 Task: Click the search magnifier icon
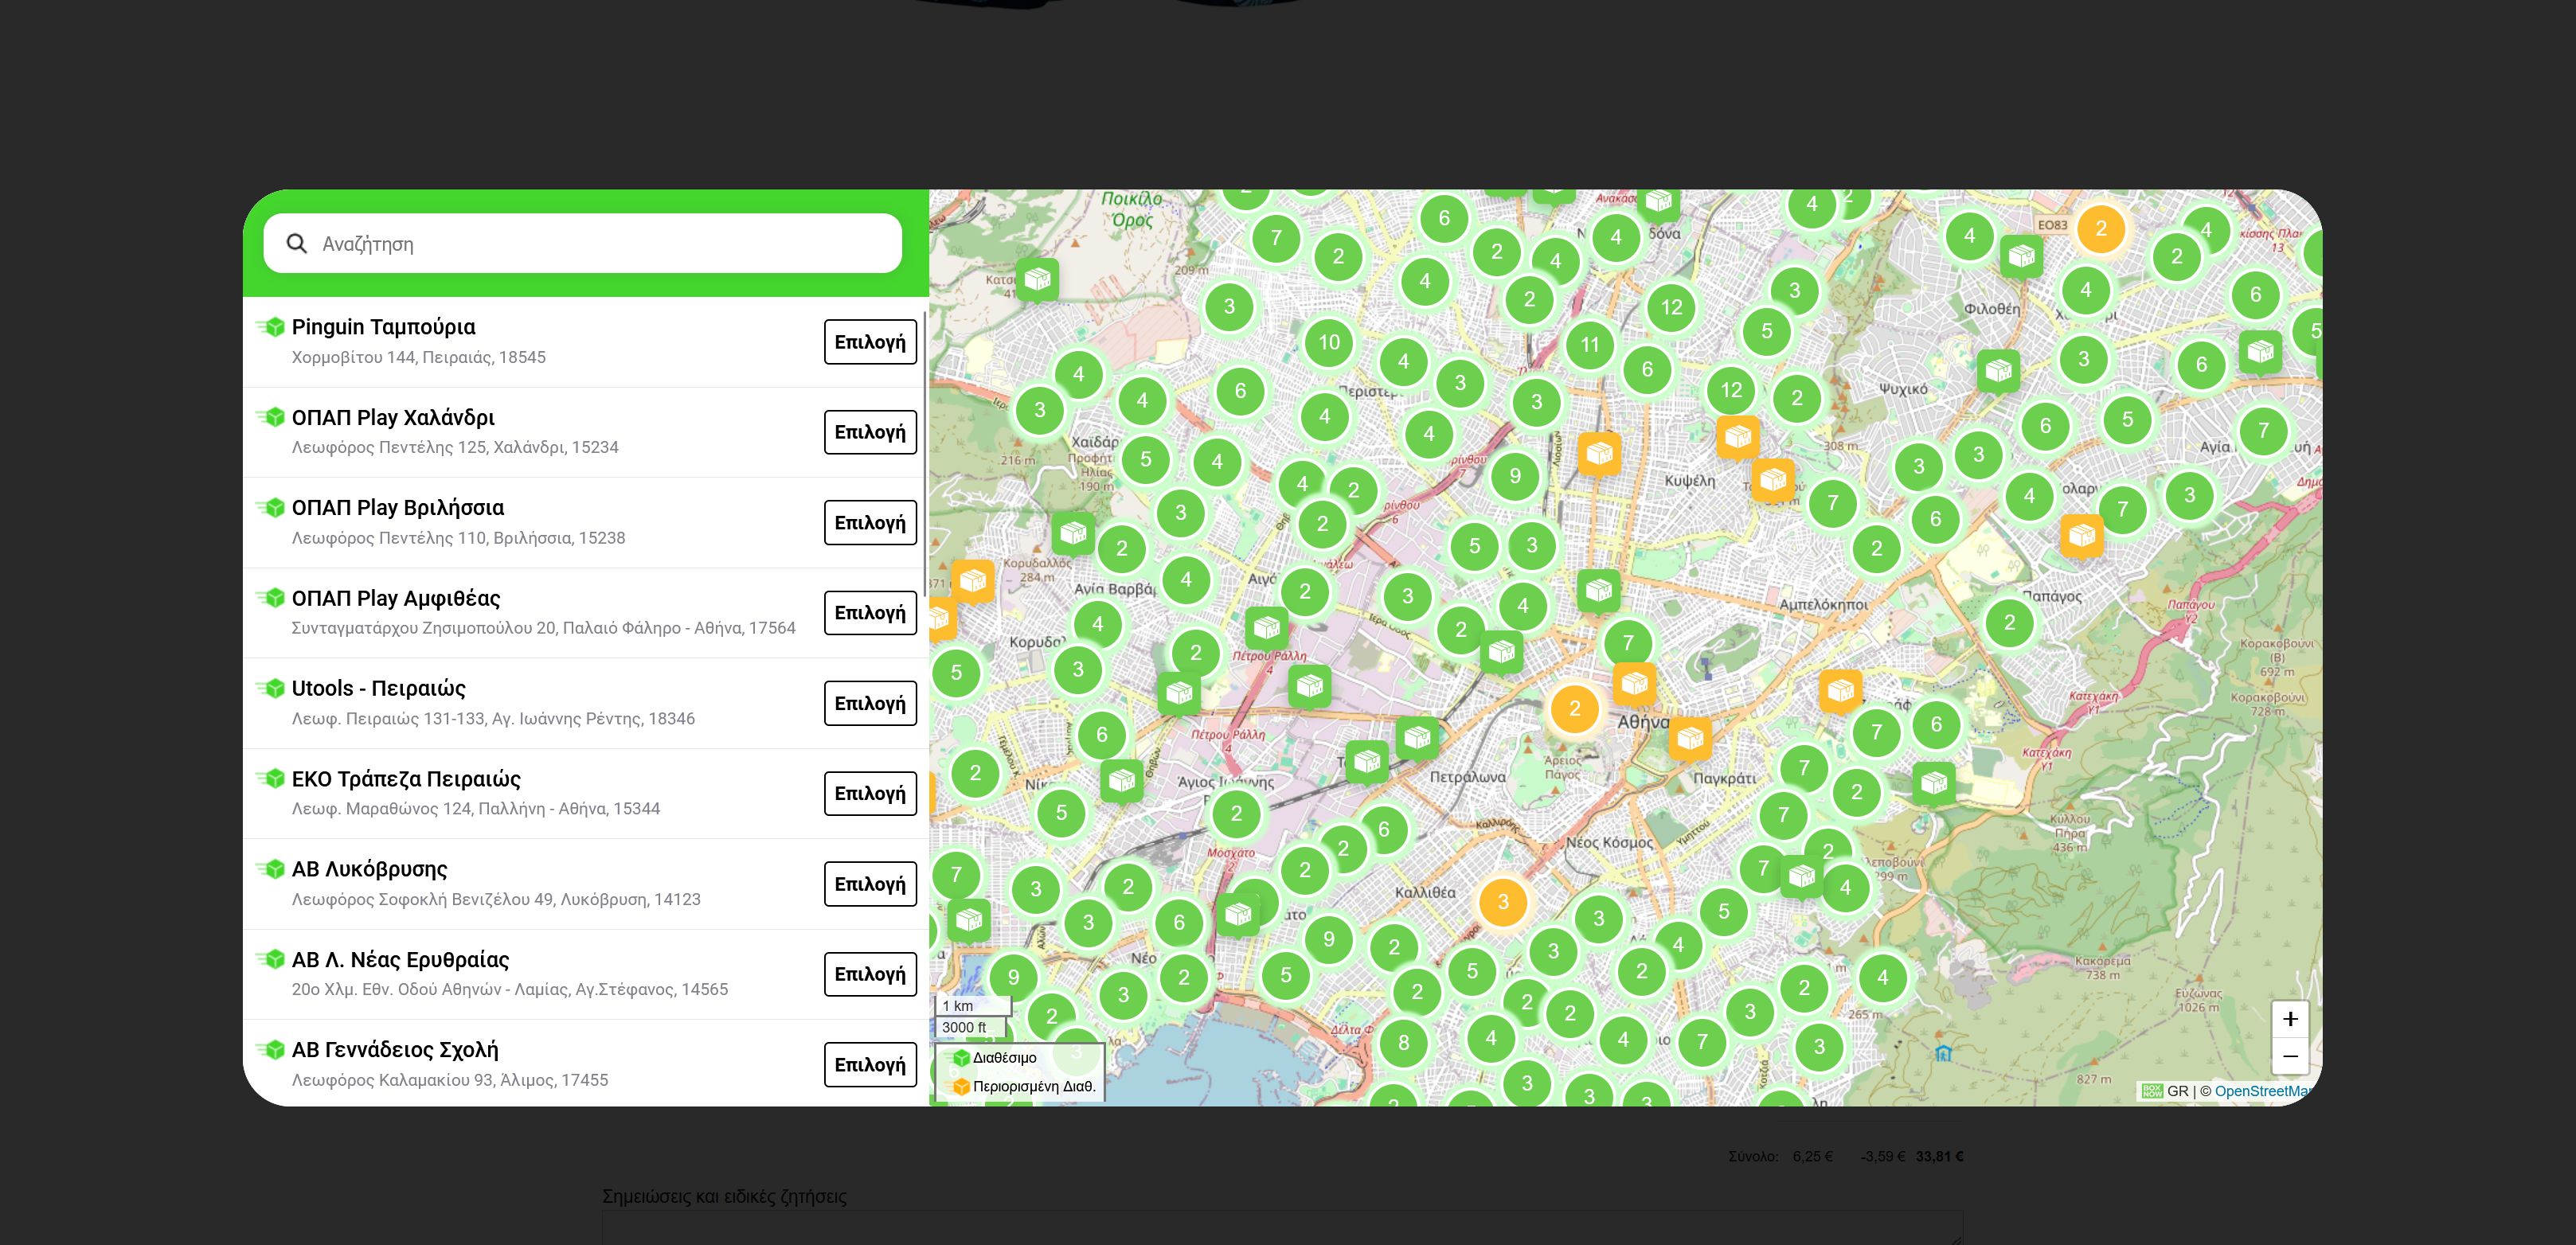296,243
